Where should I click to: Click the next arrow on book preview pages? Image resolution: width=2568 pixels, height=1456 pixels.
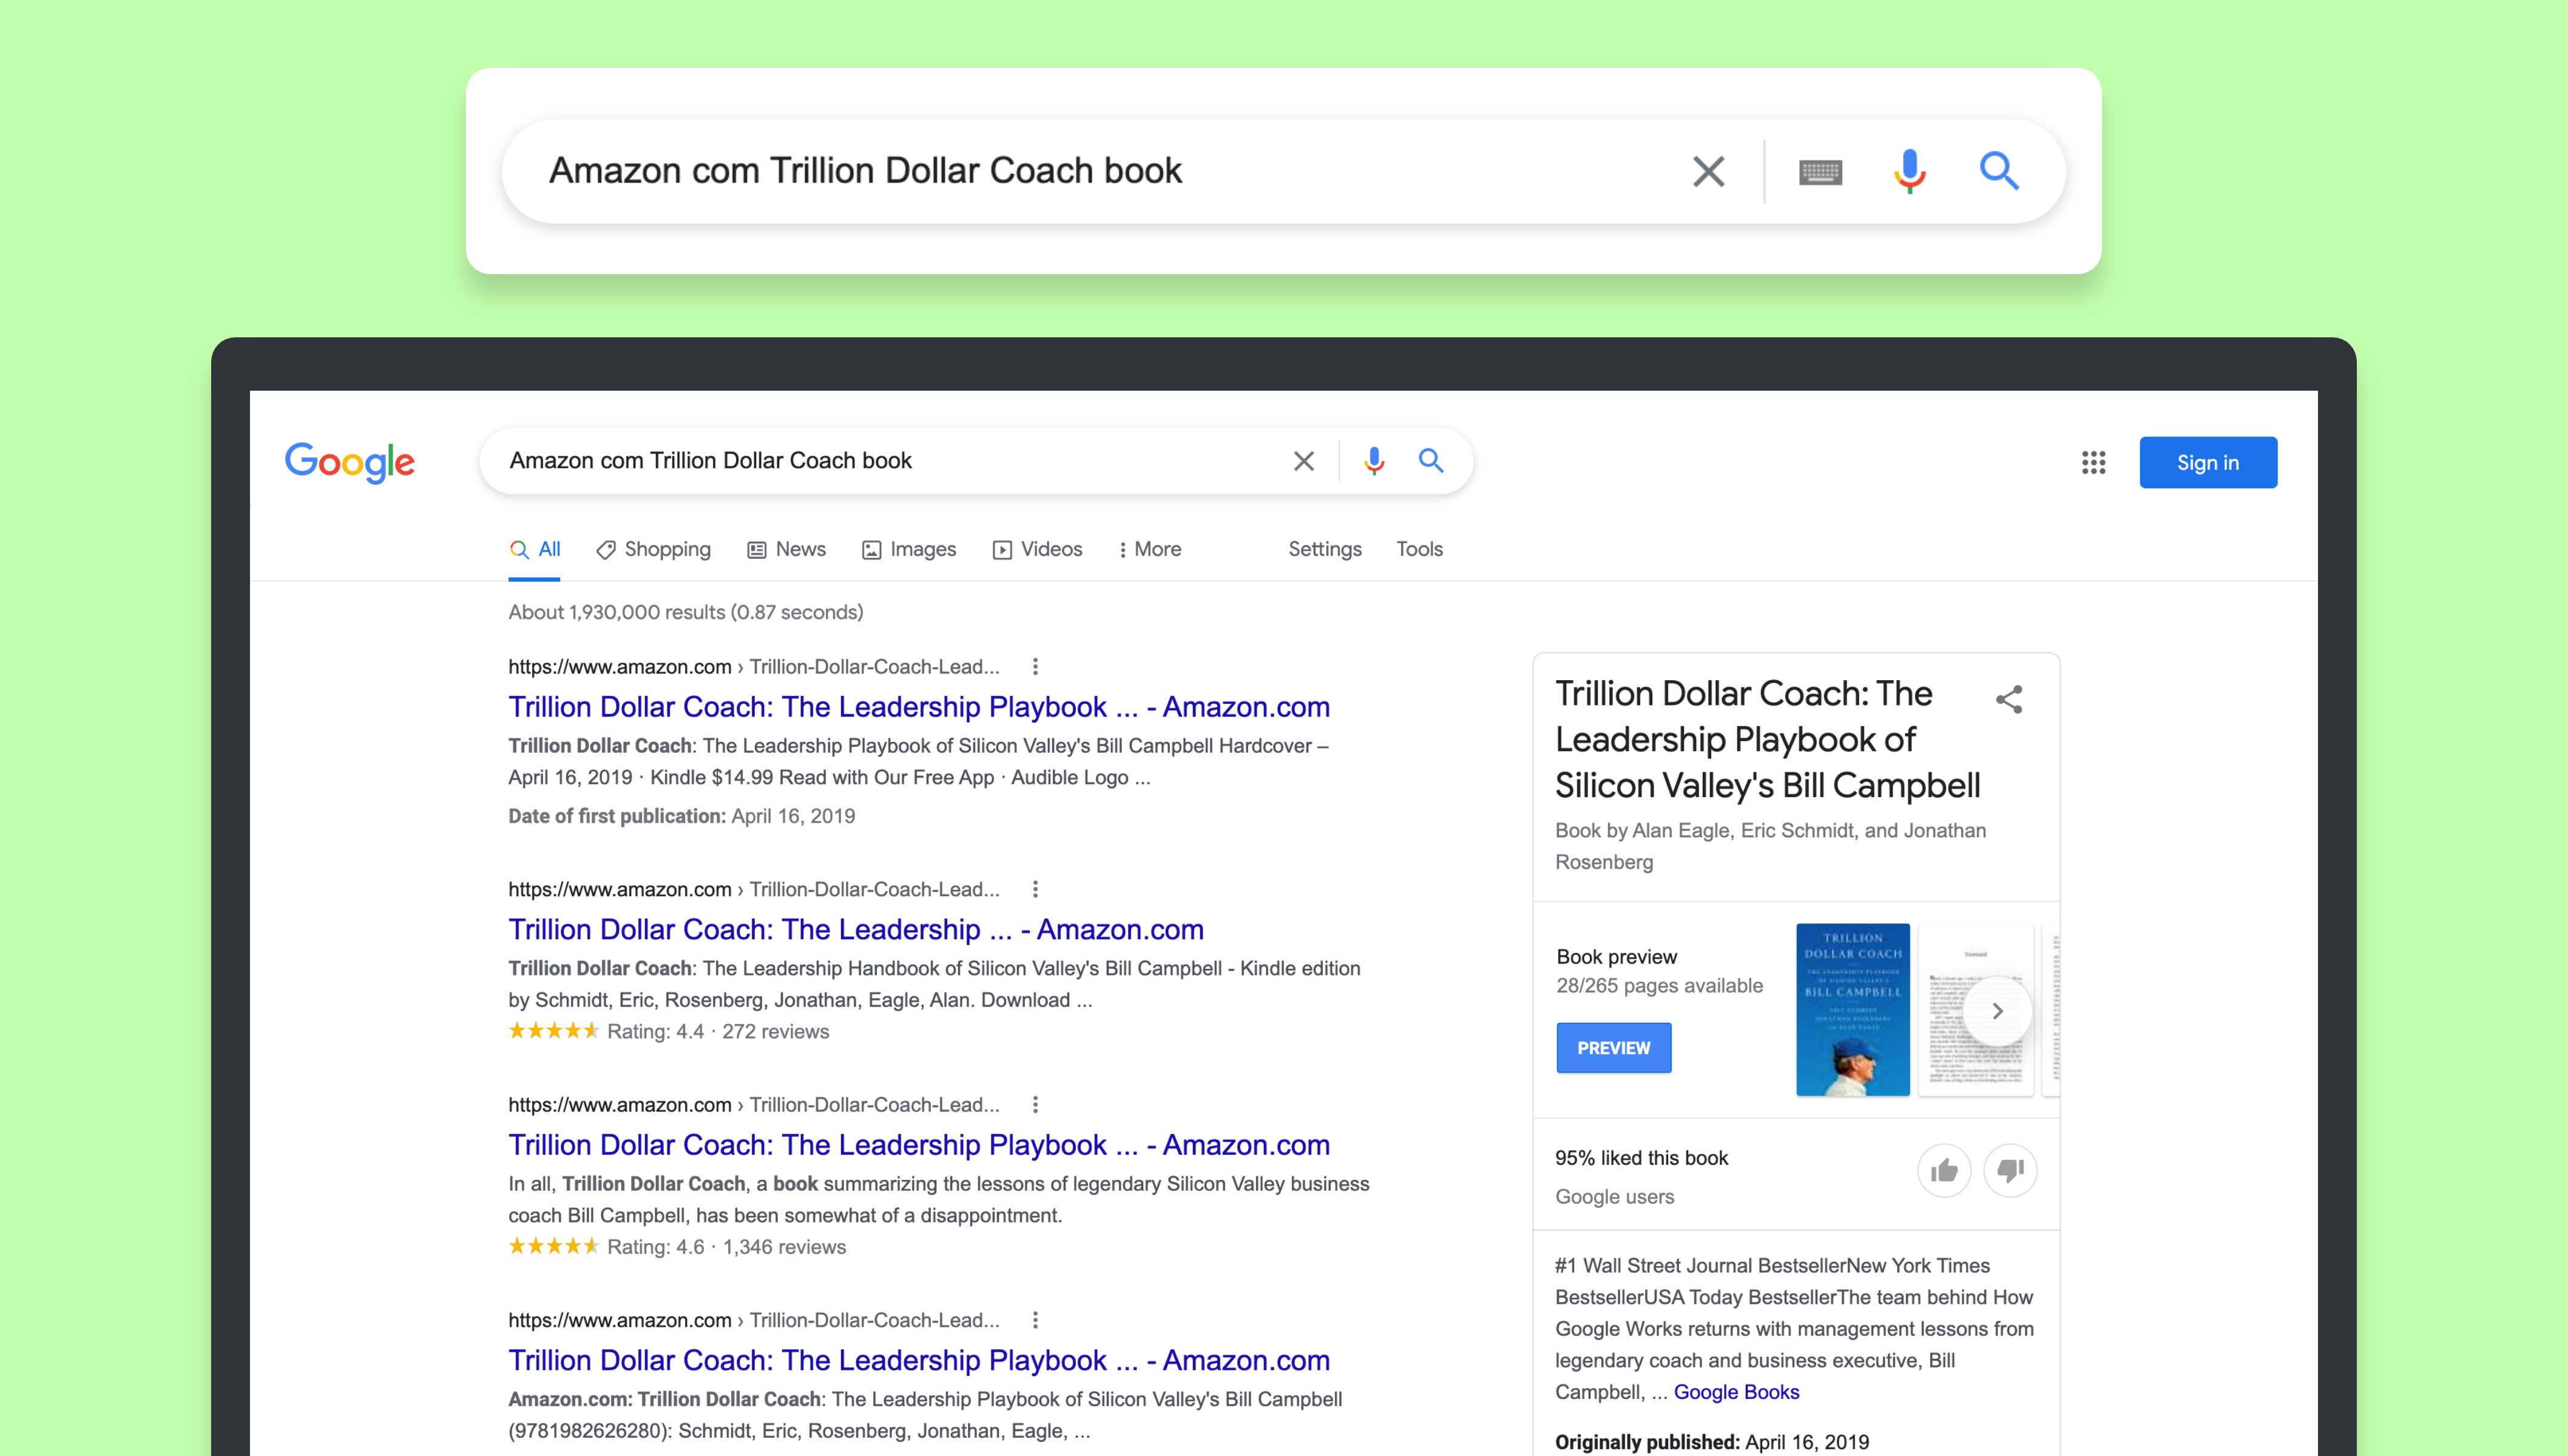coord(1997,1011)
